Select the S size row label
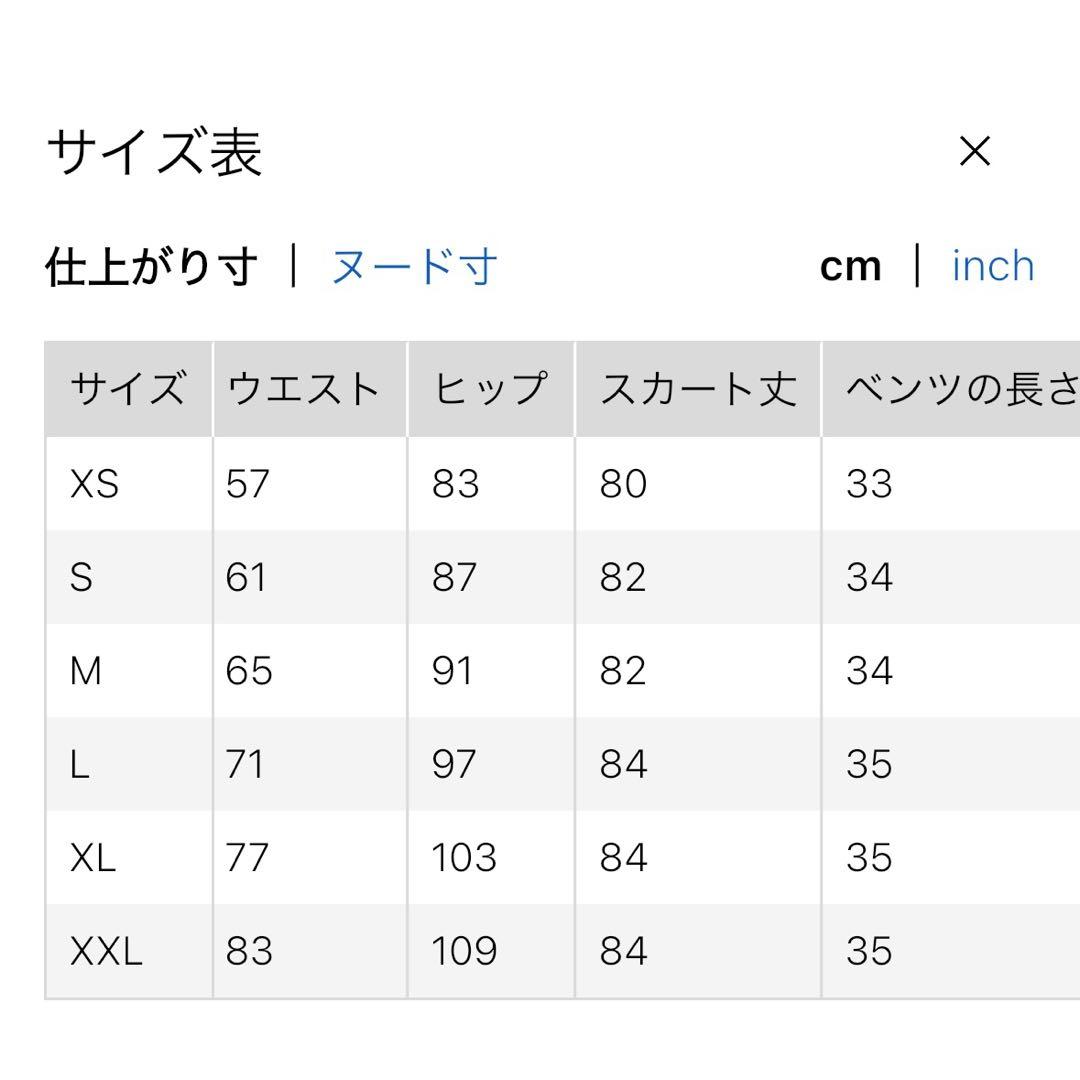 coord(82,578)
